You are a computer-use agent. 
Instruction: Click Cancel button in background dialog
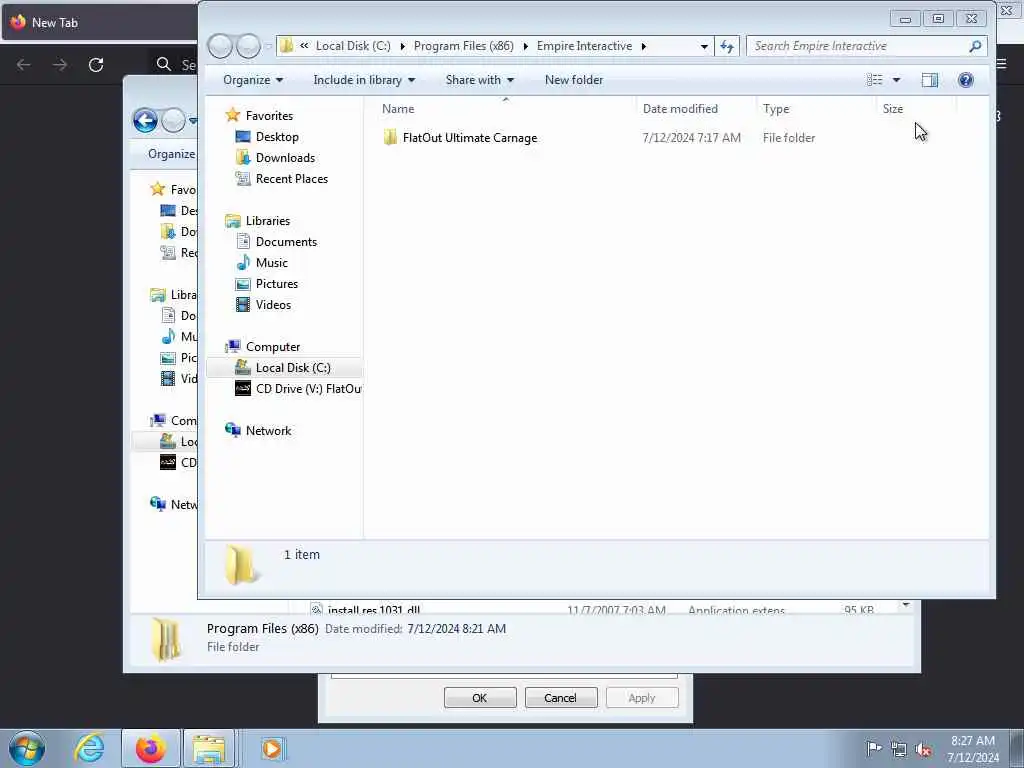(x=560, y=697)
